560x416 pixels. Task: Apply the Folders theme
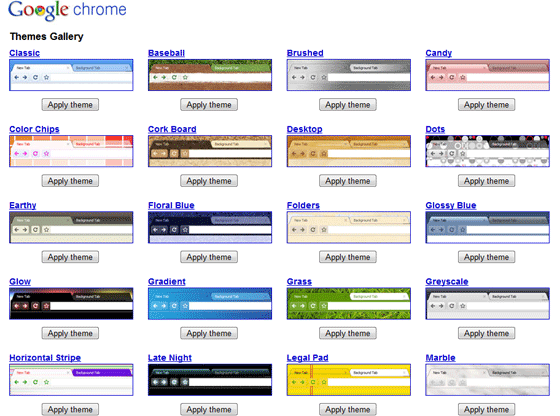click(x=348, y=257)
